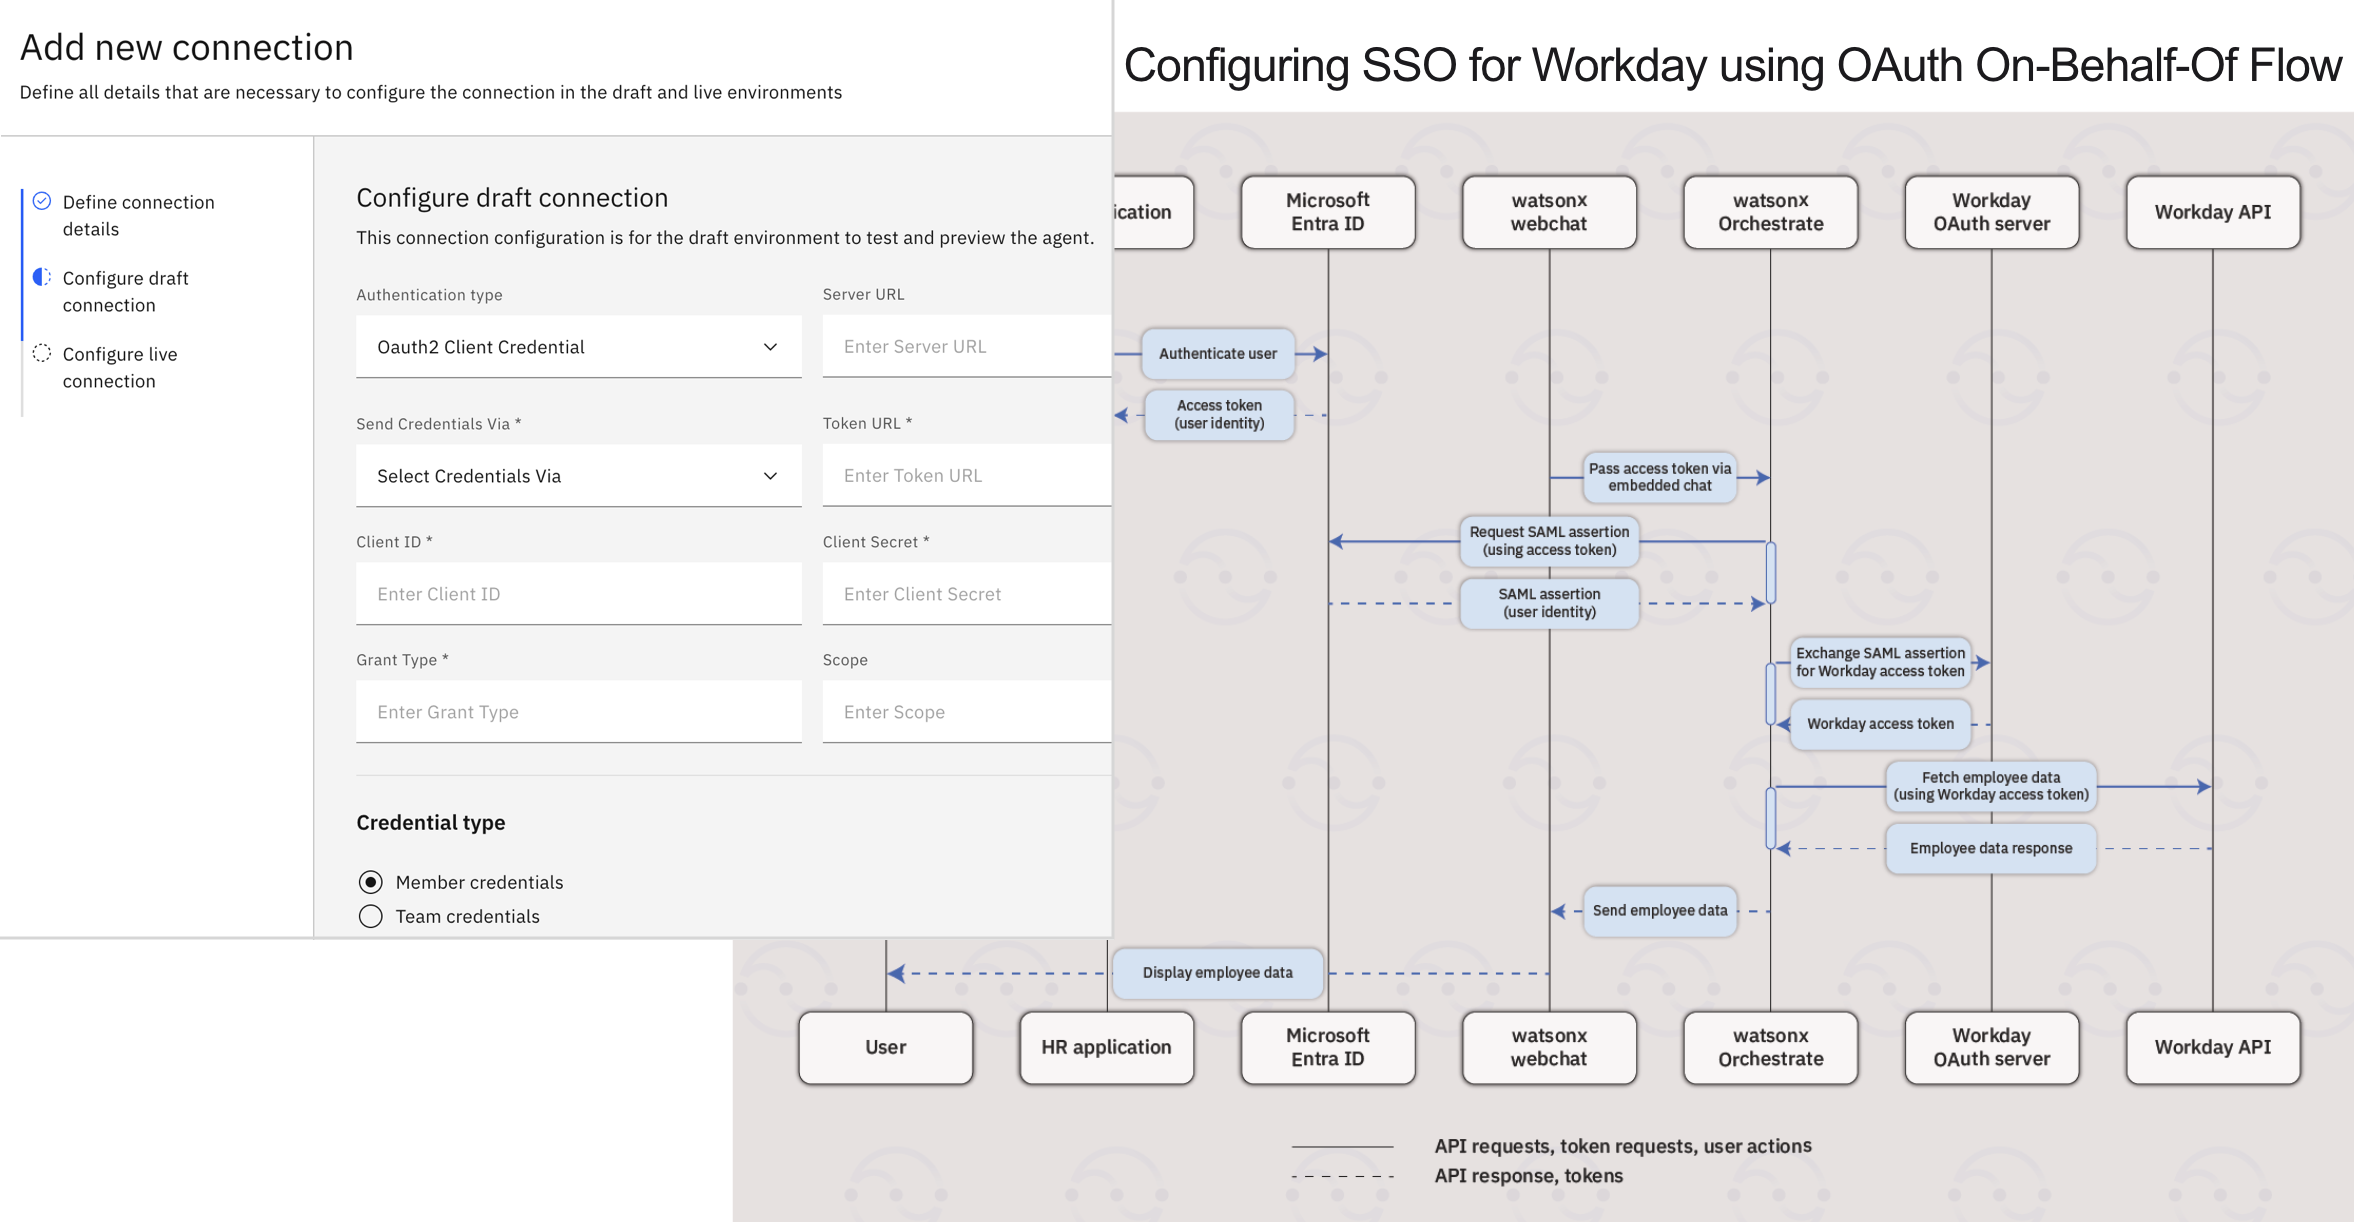This screenshot has height=1222, width=2354.
Task: Focus the Enter Client ID field
Action: [x=578, y=594]
